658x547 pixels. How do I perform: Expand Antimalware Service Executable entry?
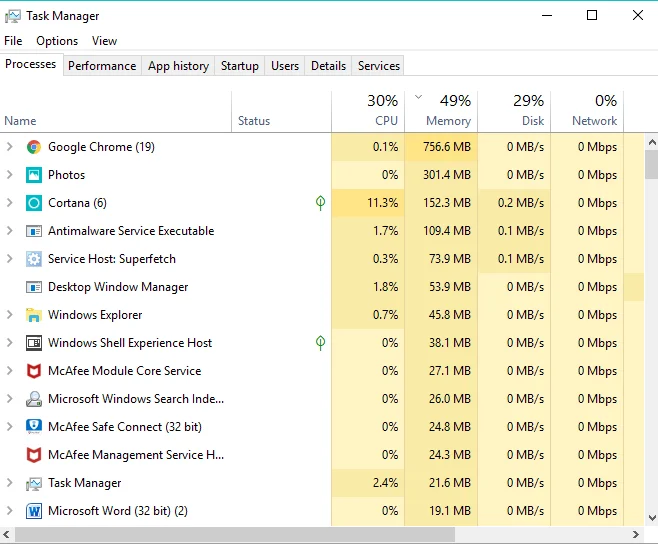click(10, 231)
